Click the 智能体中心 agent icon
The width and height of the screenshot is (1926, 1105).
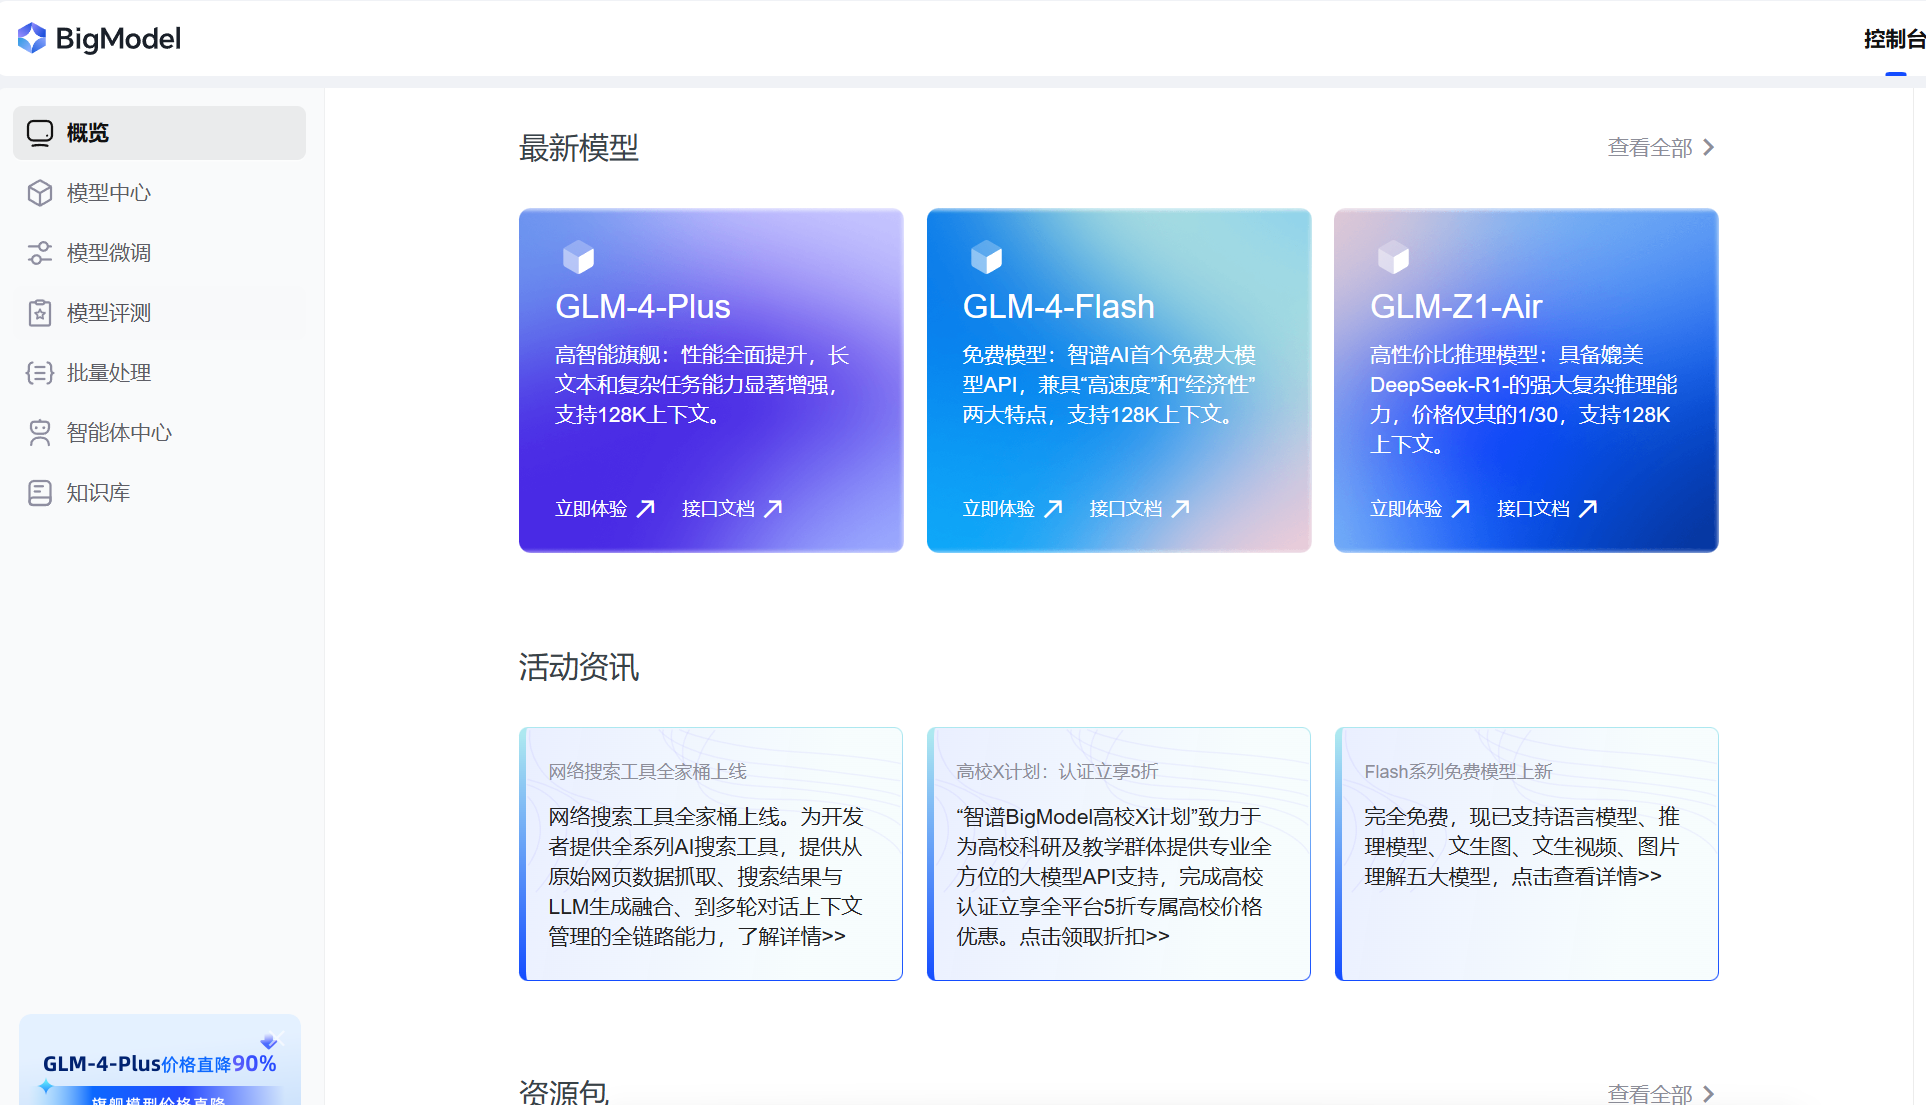[x=40, y=433]
